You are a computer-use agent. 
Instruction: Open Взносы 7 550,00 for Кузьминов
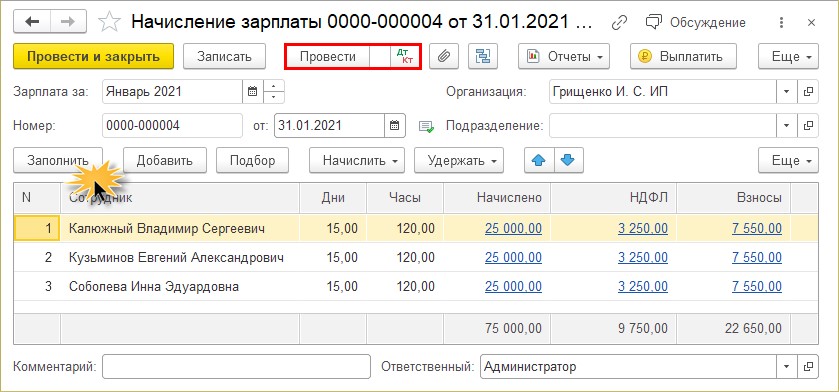[x=757, y=258]
